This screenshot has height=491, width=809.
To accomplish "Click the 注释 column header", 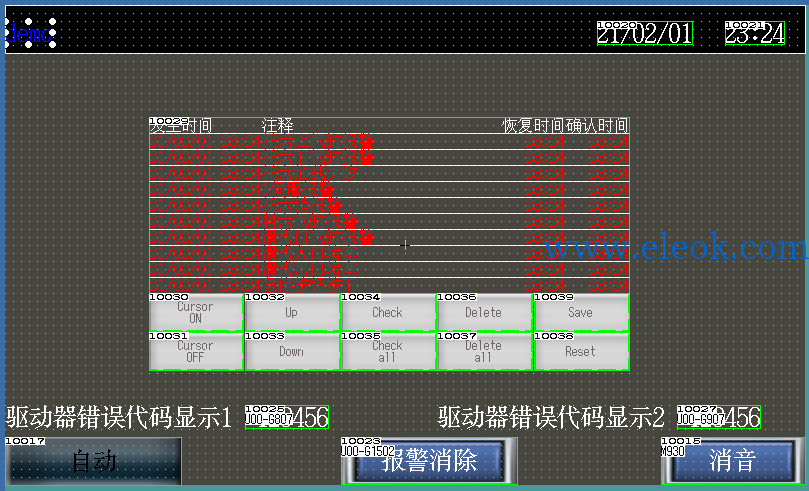I will click(278, 125).
